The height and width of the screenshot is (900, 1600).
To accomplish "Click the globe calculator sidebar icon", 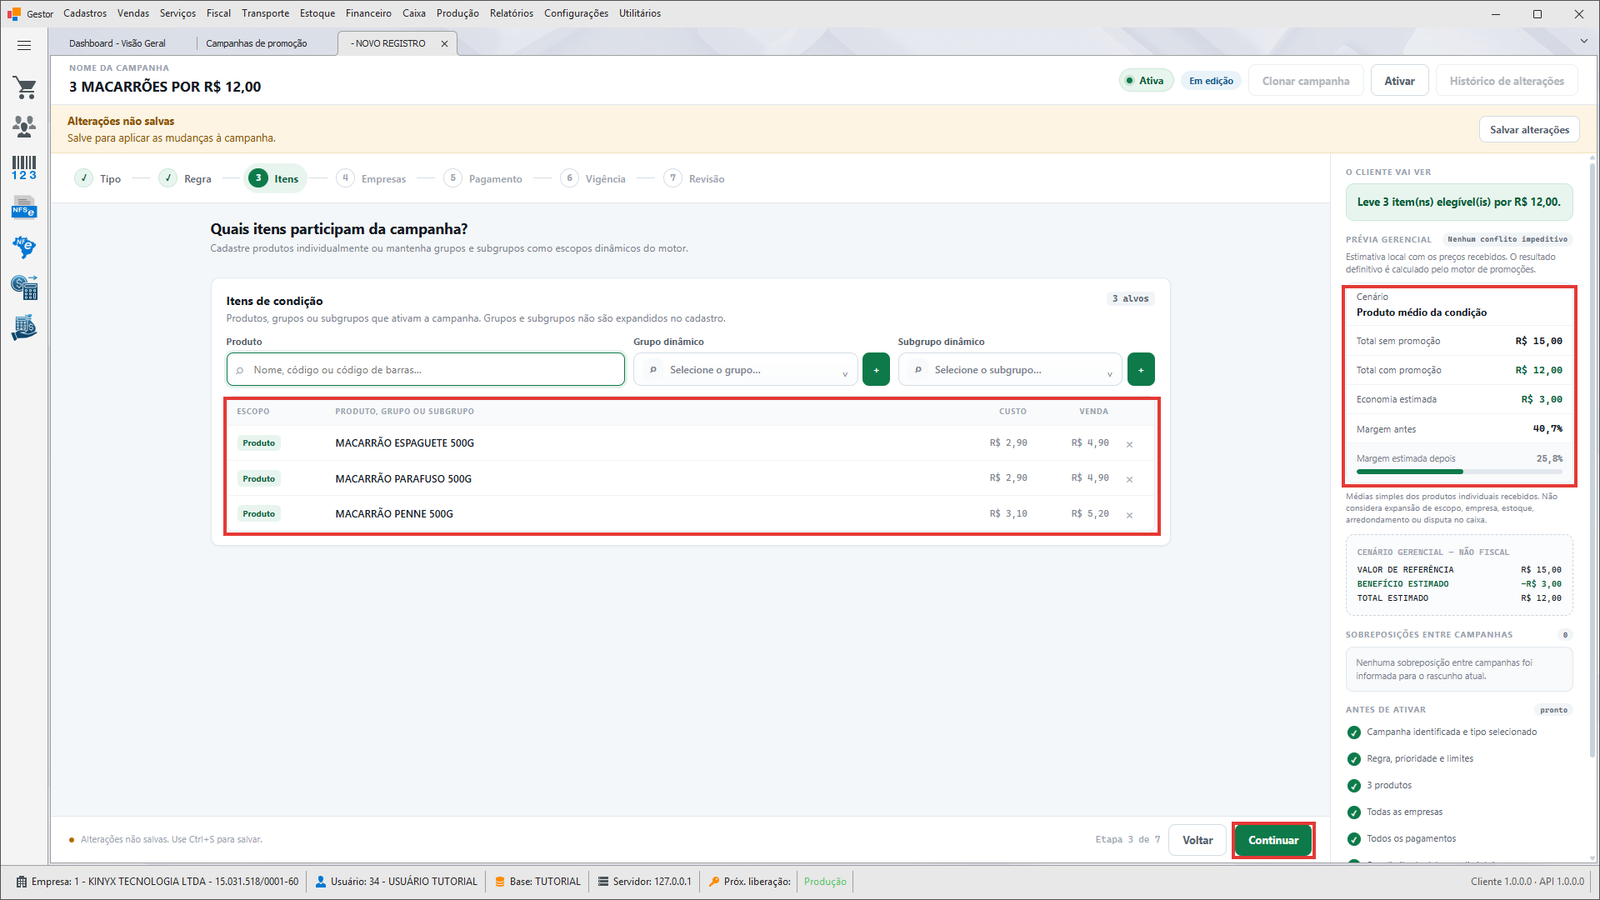I will pos(24,288).
